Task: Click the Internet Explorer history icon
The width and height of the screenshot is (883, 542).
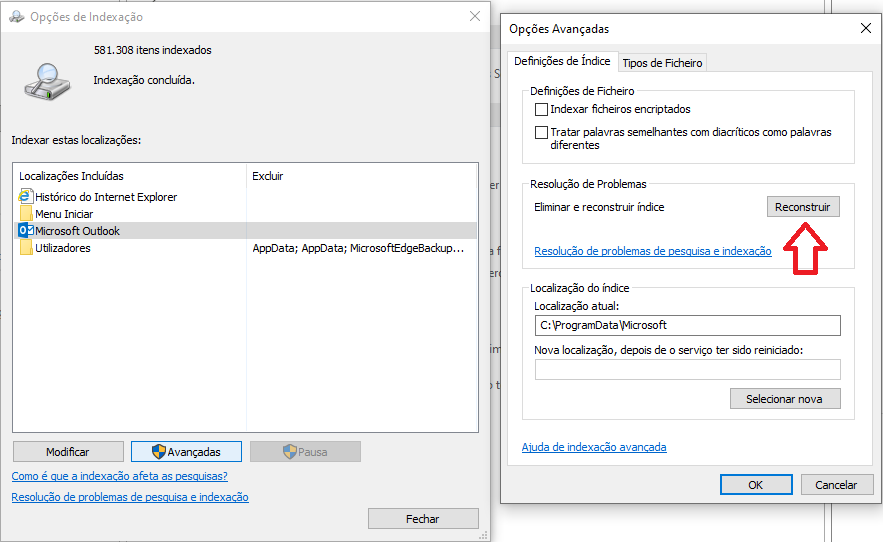Action: [x=26, y=197]
